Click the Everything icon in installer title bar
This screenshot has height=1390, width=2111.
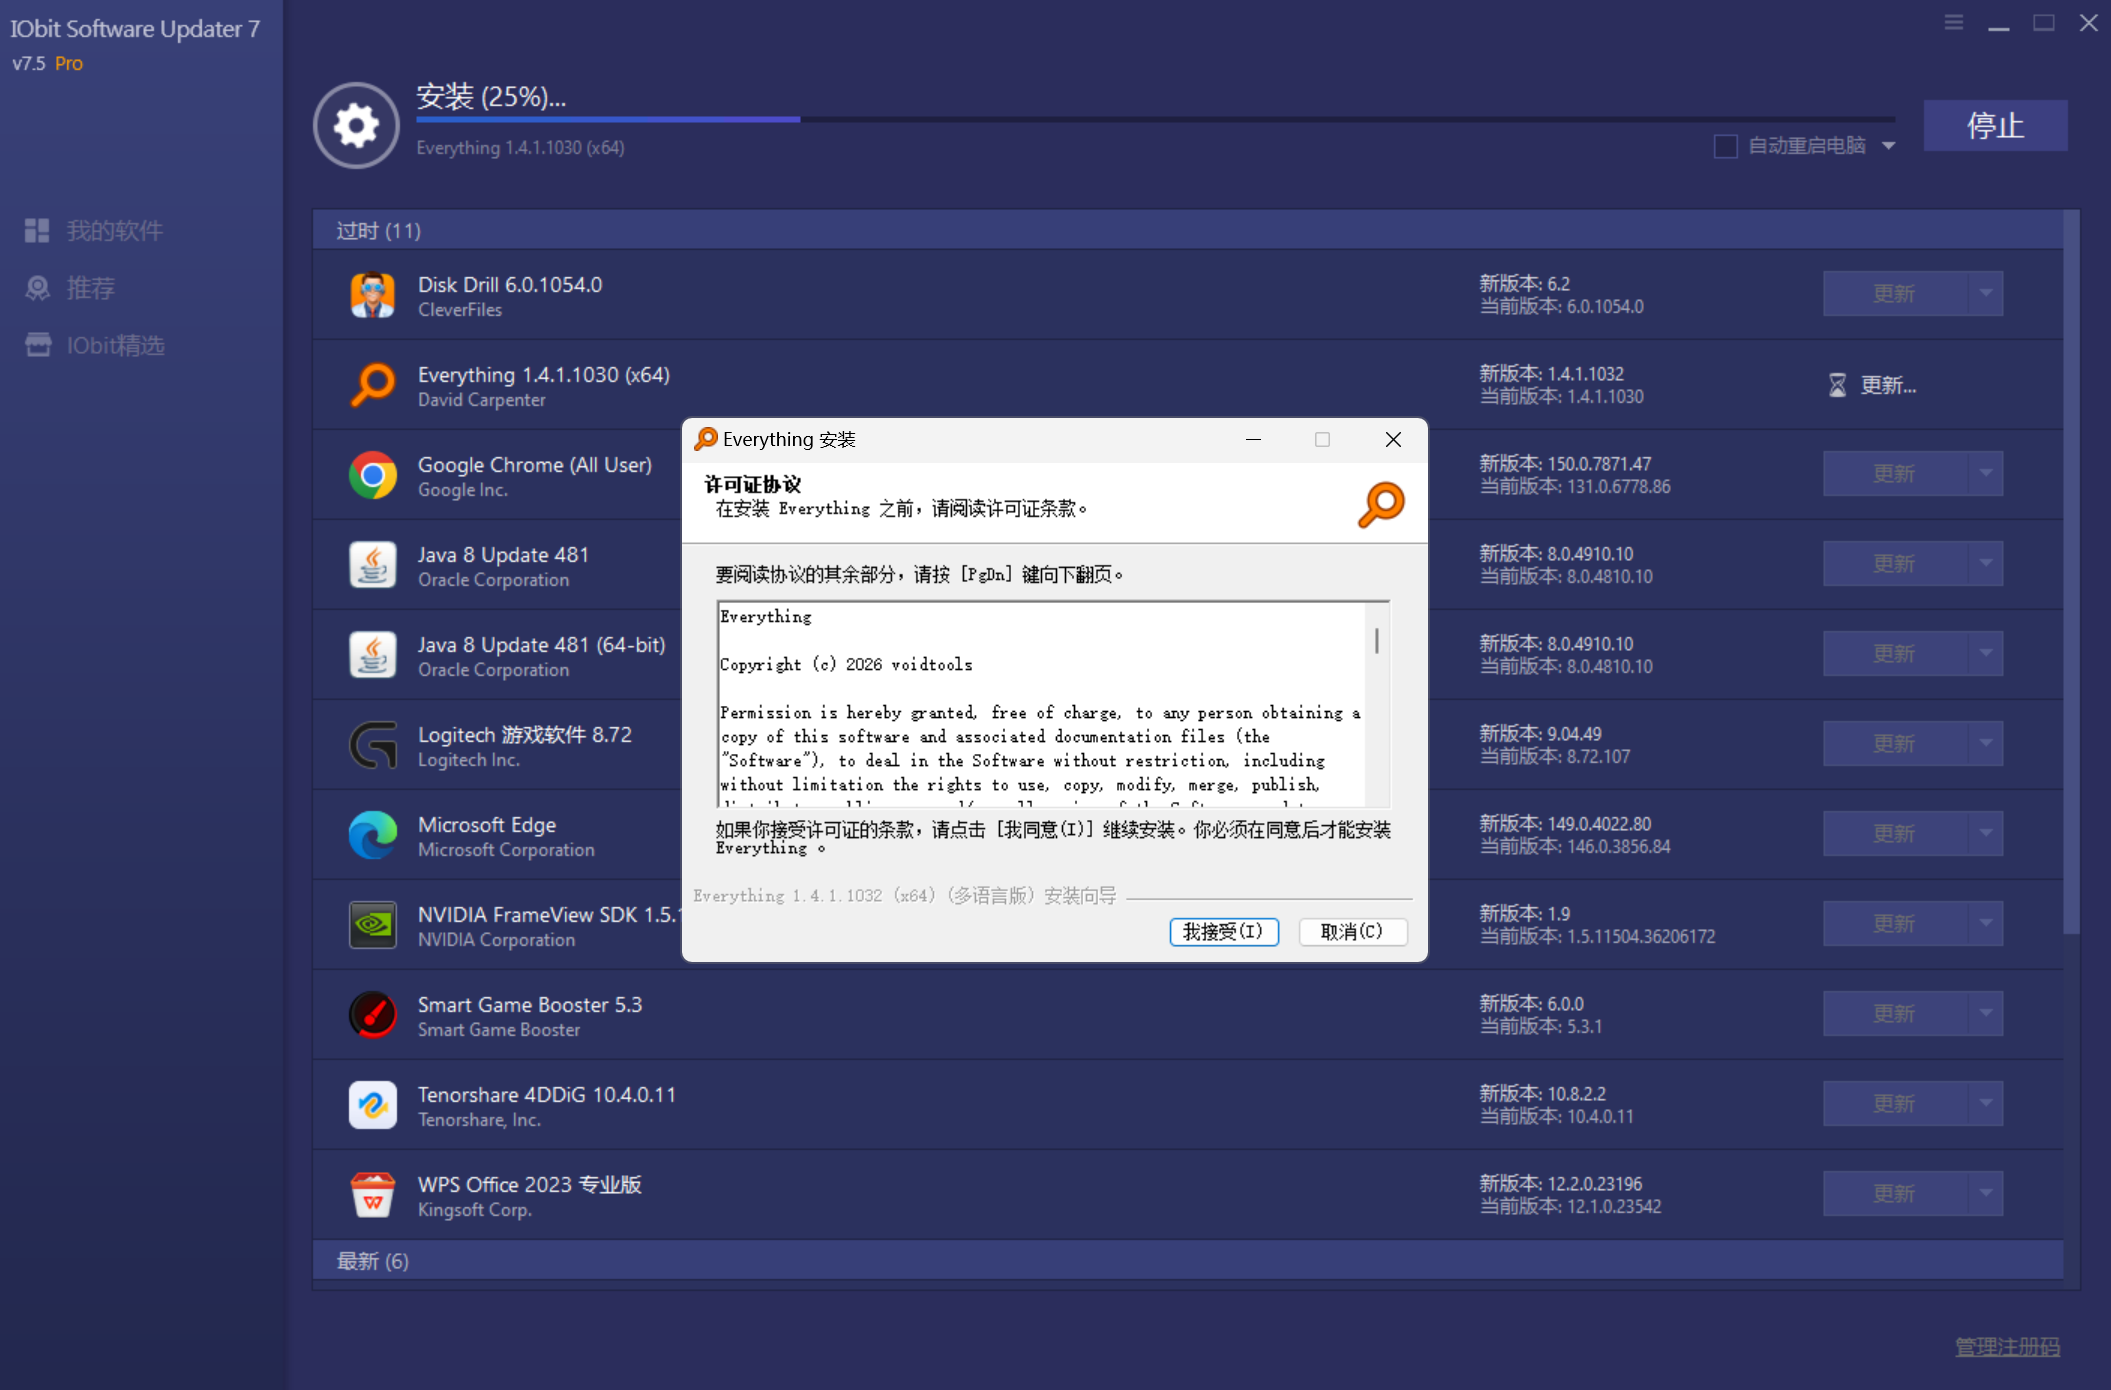click(x=706, y=439)
